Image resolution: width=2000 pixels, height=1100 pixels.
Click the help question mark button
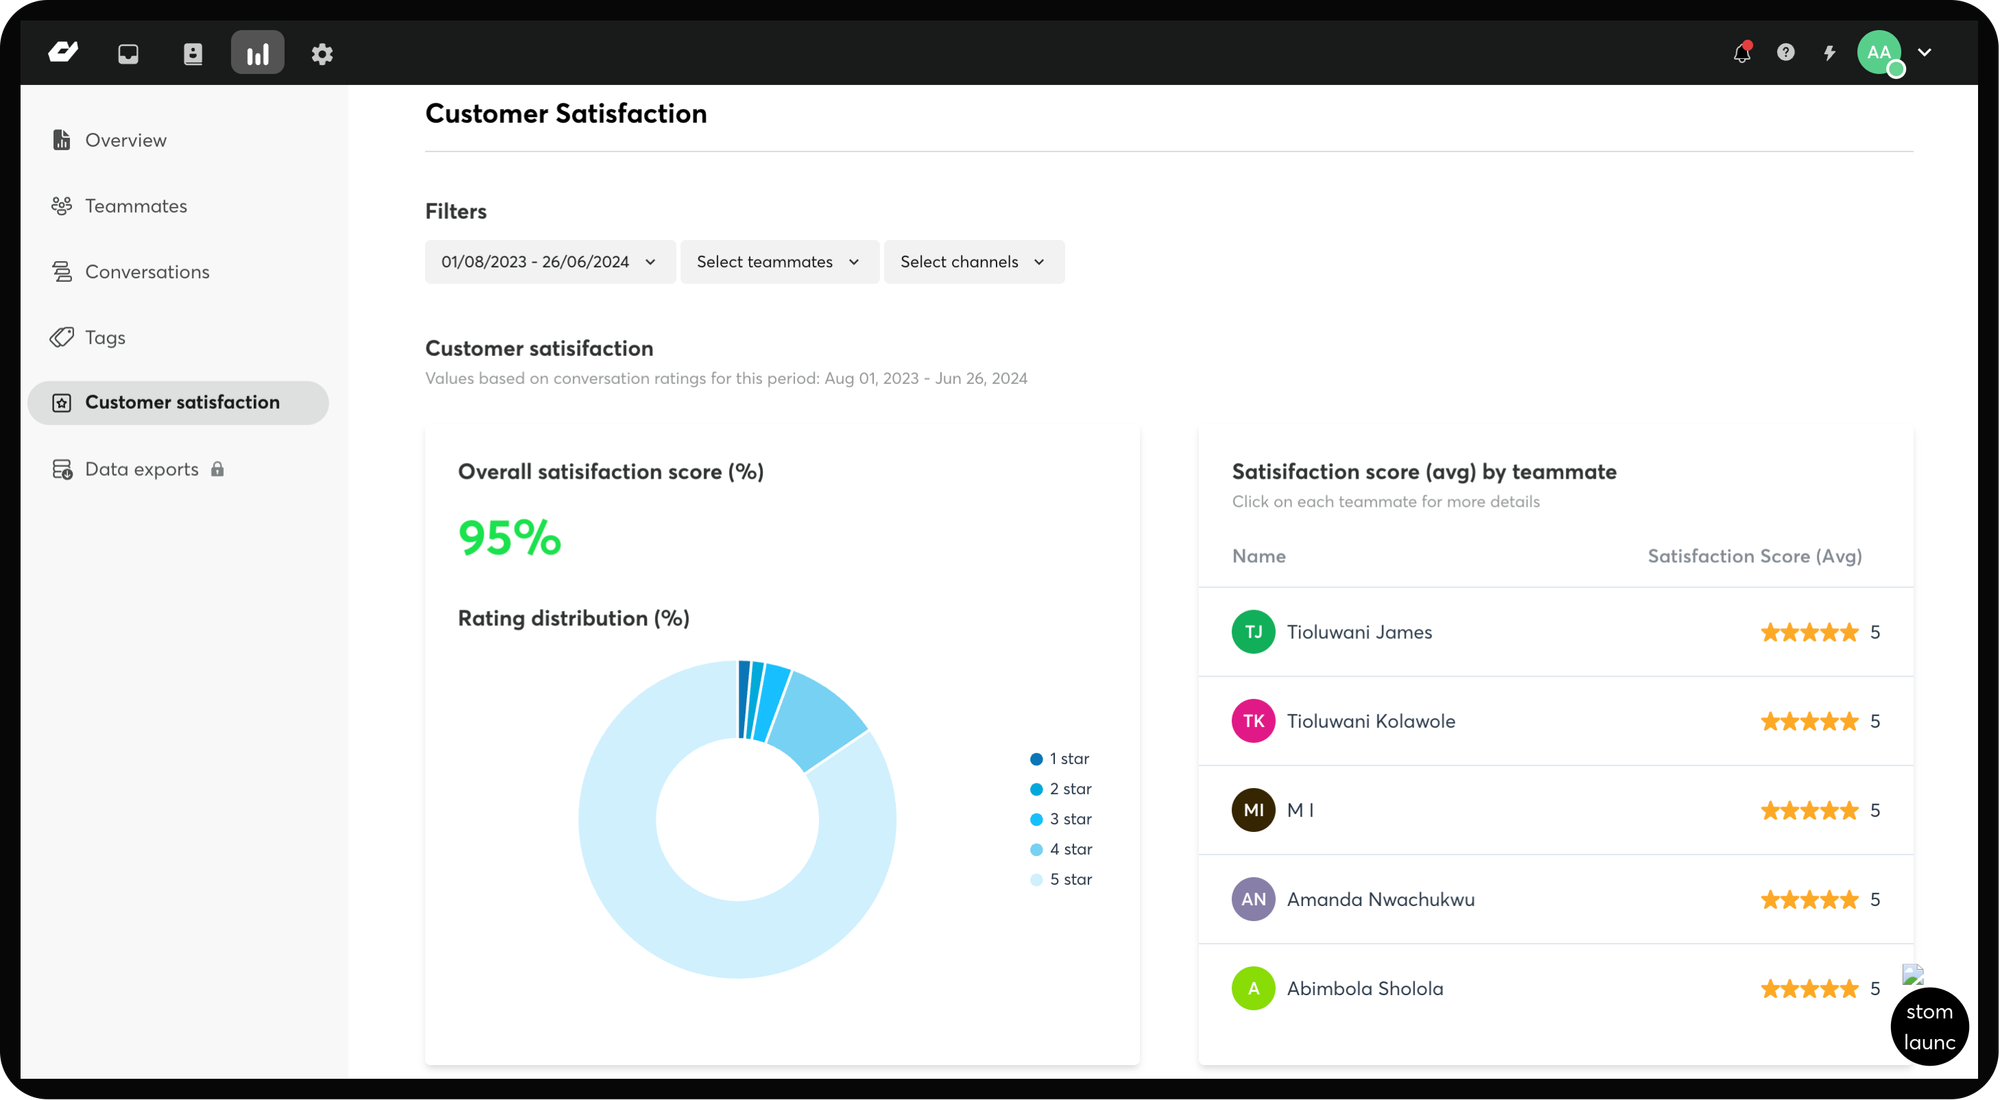tap(1785, 51)
